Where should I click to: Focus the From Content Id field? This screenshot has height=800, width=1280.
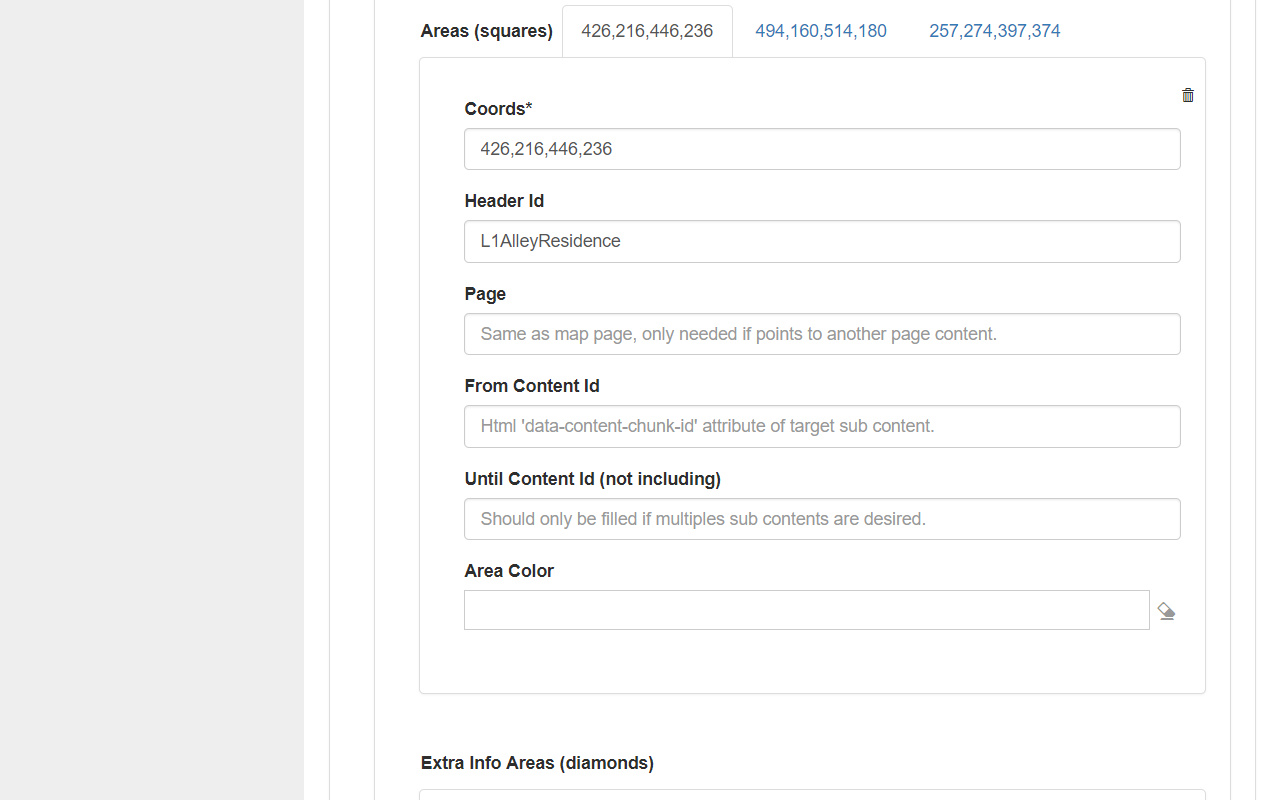tap(822, 426)
